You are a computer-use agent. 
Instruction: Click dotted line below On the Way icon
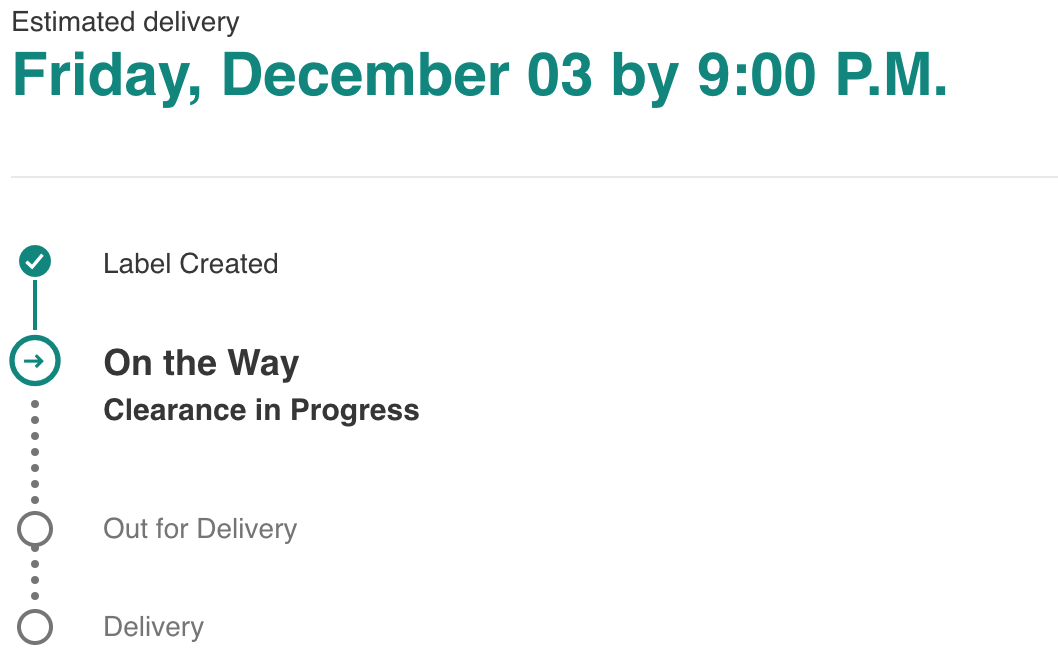tap(35, 450)
